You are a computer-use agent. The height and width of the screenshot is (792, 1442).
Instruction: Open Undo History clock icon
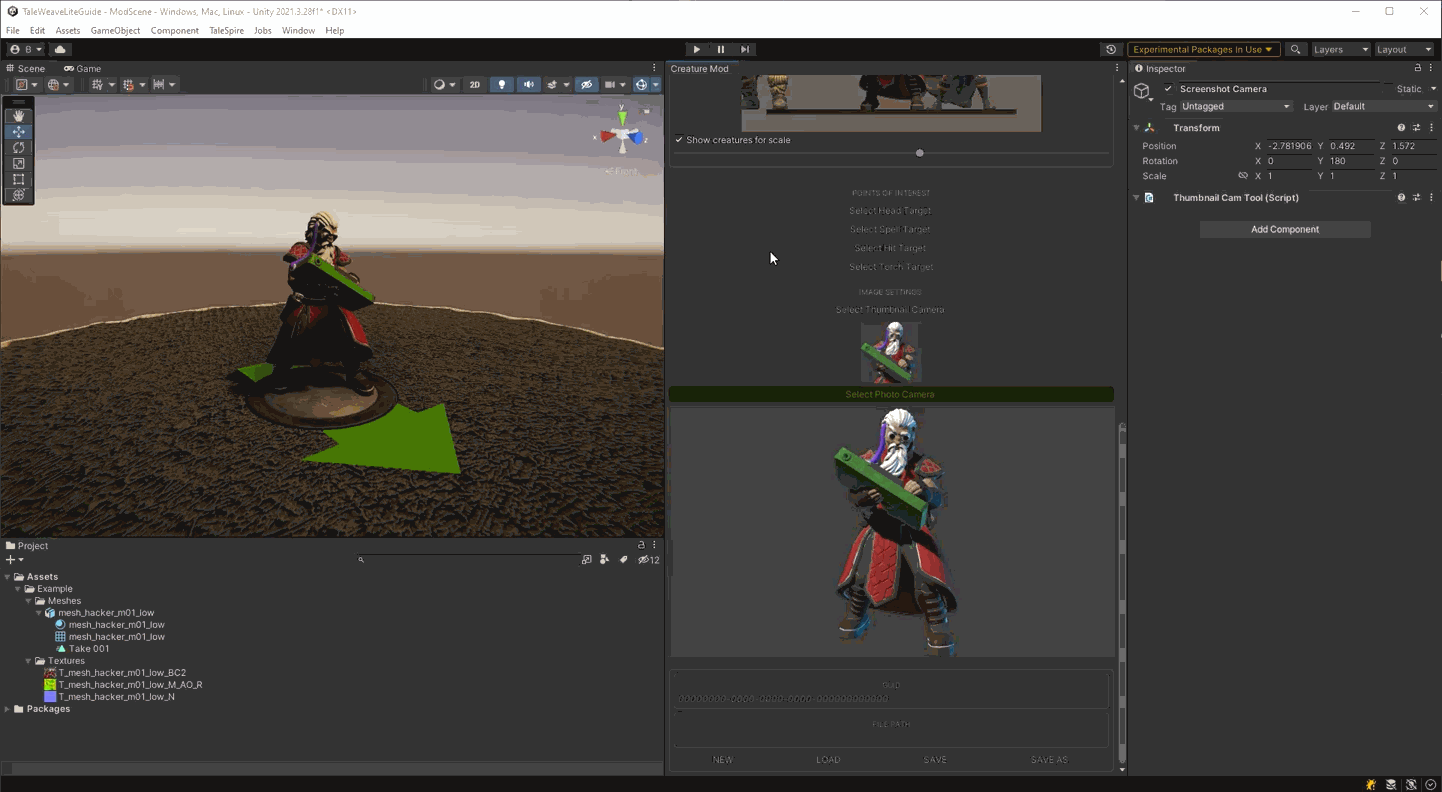pyautogui.click(x=1111, y=49)
